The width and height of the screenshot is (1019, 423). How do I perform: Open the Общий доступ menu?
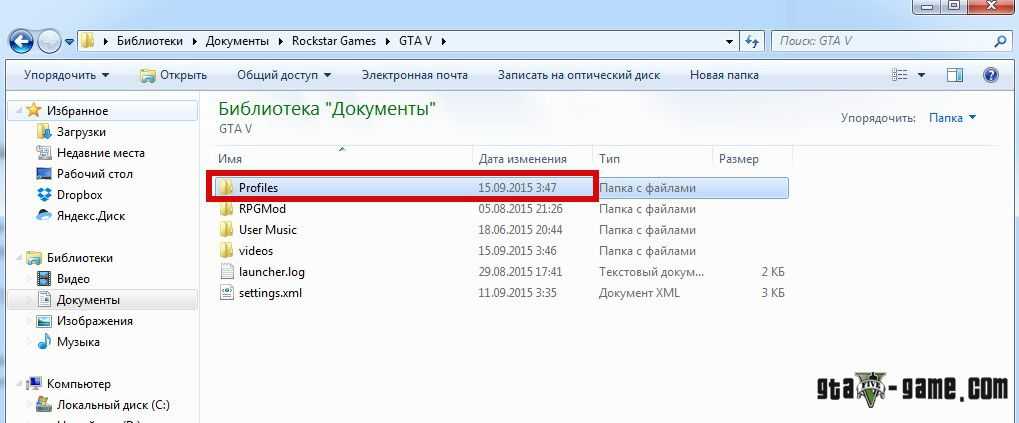[284, 75]
